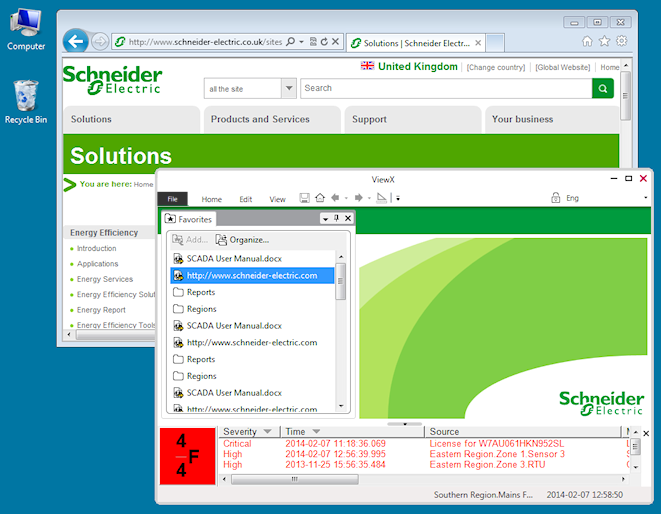Image resolution: width=661 pixels, height=514 pixels.
Task: Click the ViewX home navigation icon
Action: pyautogui.click(x=319, y=198)
